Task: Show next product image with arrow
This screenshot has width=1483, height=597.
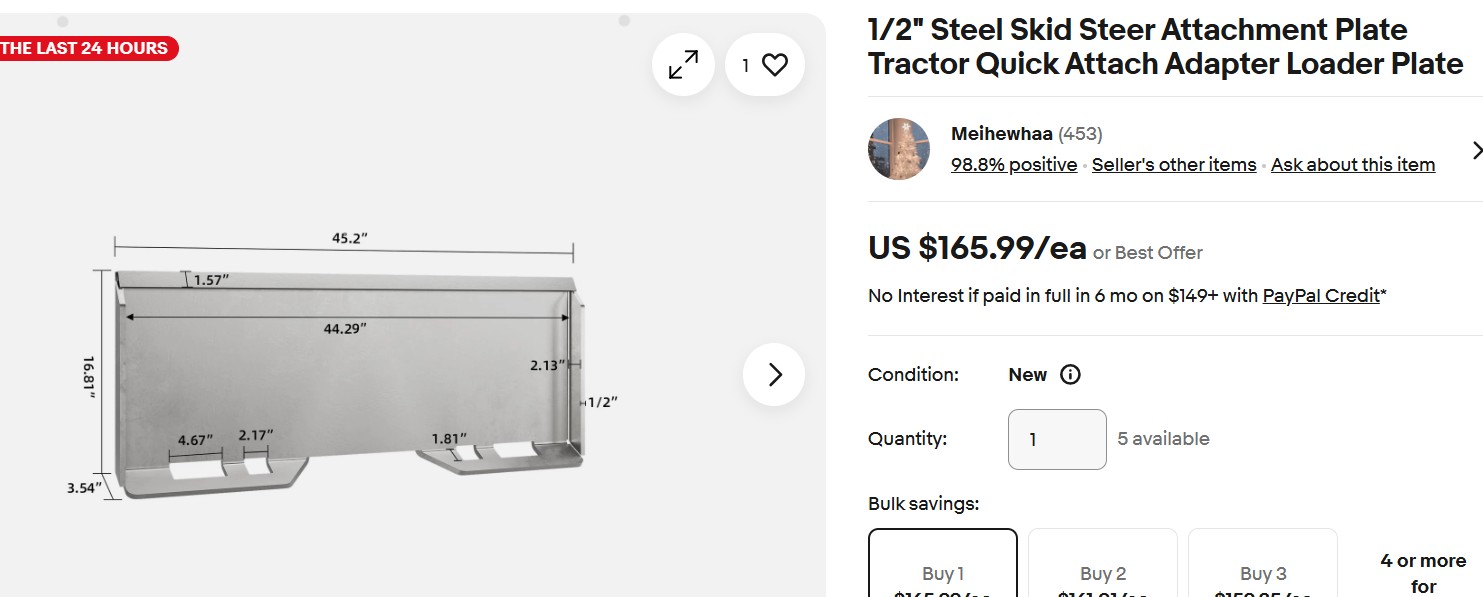Action: click(x=774, y=374)
